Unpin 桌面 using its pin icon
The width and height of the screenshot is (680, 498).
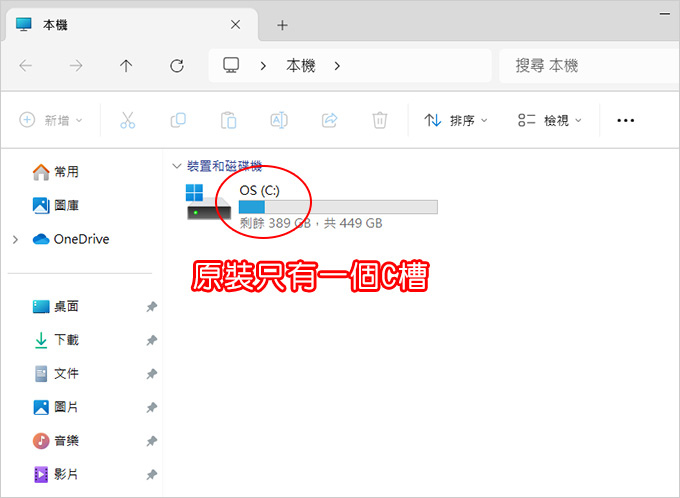pos(151,307)
